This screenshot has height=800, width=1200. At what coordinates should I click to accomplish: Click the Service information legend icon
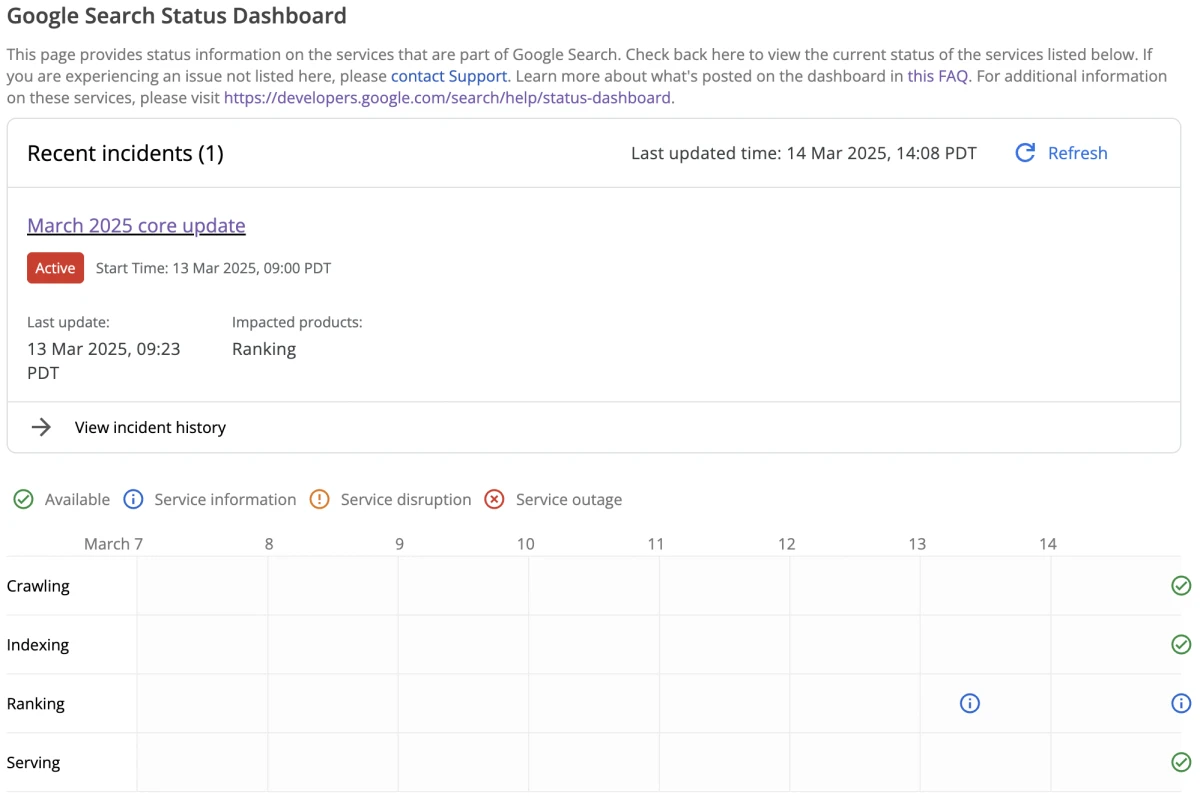tap(133, 499)
